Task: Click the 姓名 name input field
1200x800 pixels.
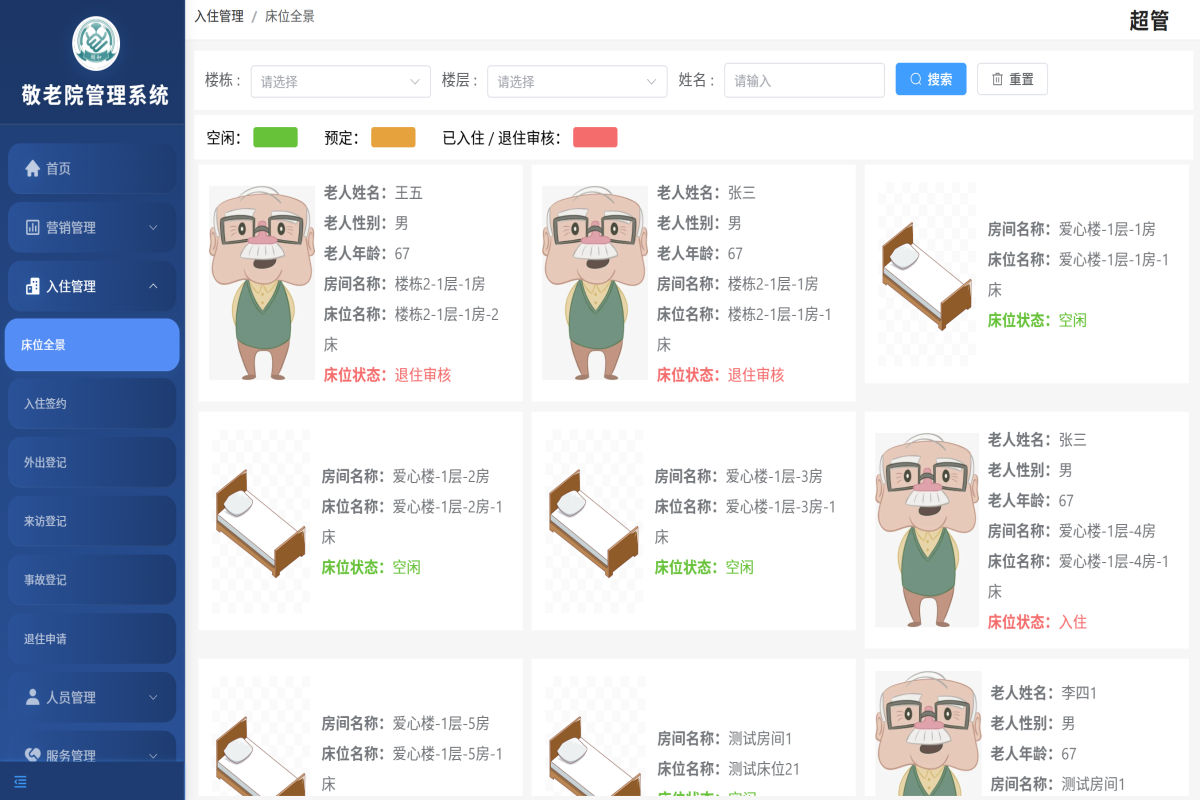Action: click(x=804, y=80)
